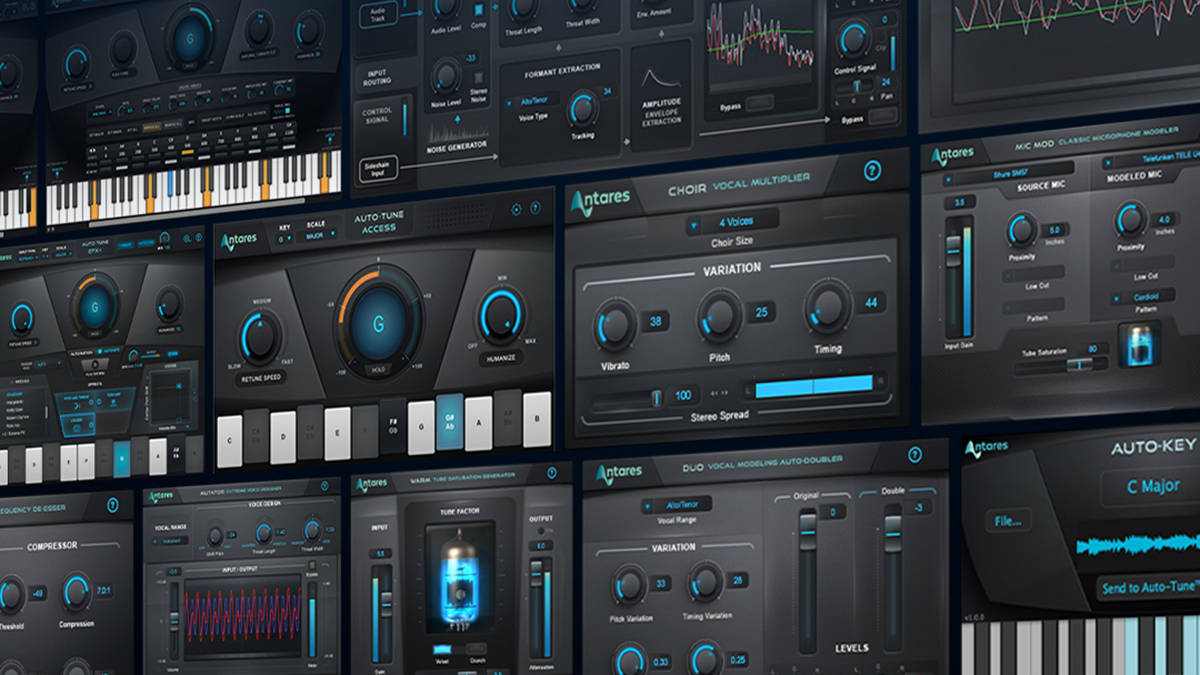Toggle the B key in Auto-Tune Access
This screenshot has height=675, width=1200.
[537, 419]
